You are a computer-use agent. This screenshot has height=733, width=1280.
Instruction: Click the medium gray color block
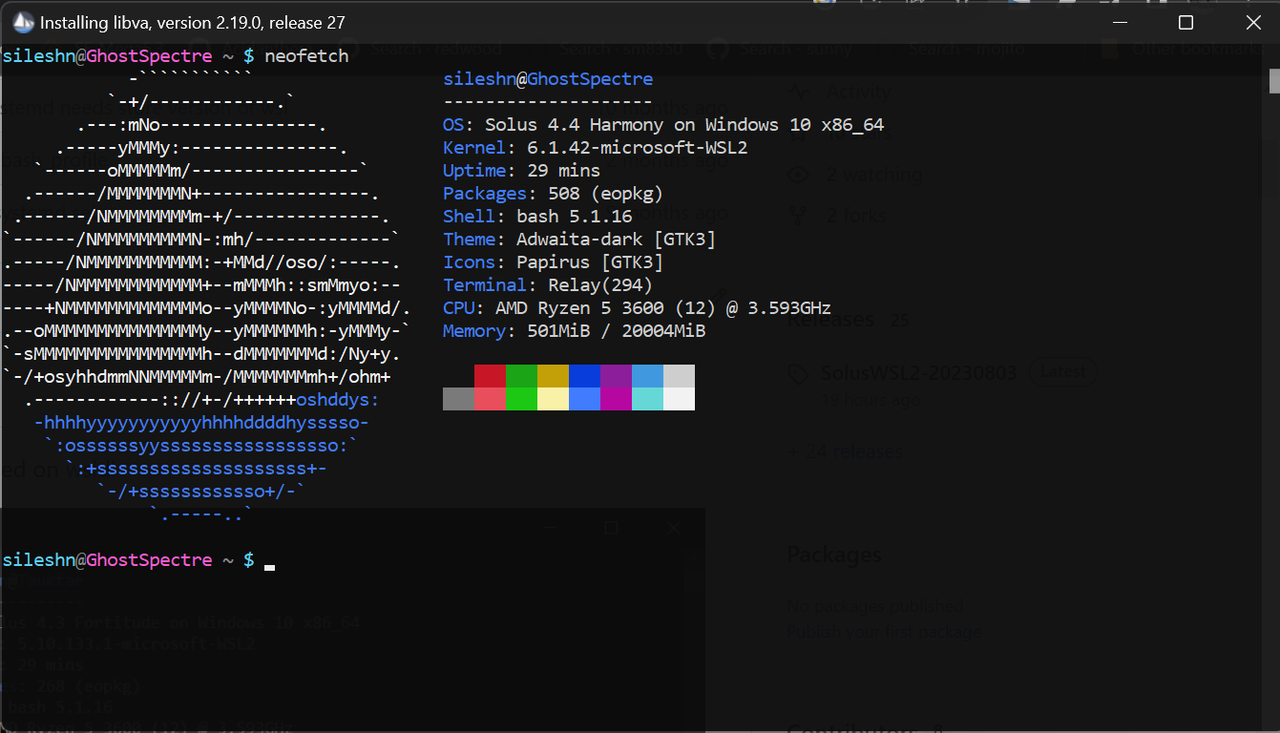point(459,399)
